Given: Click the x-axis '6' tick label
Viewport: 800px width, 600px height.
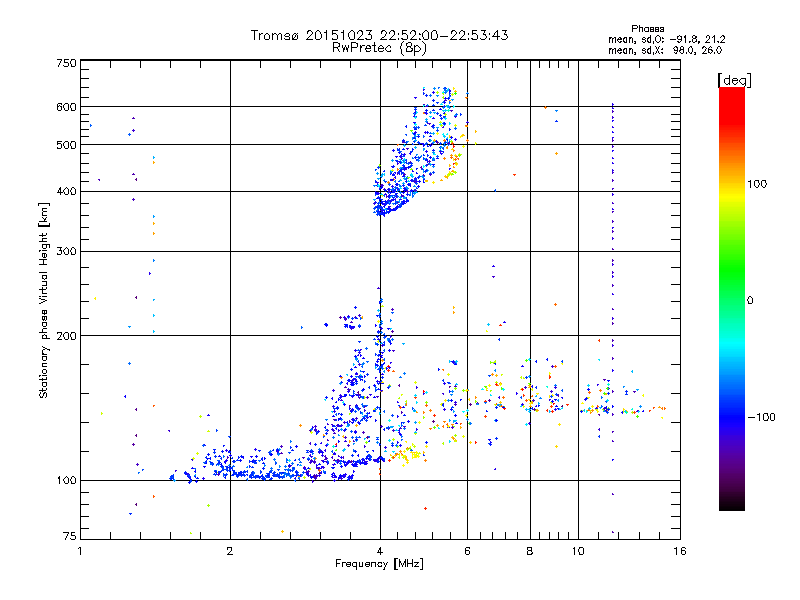Looking at the screenshot, I should pos(467,551).
